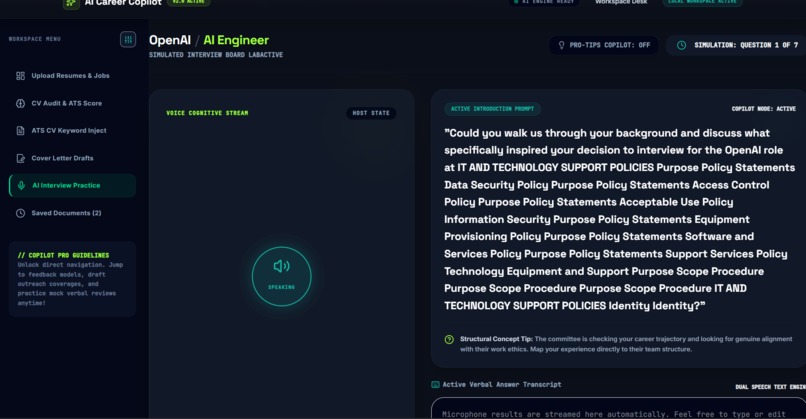Image resolution: width=806 pixels, height=419 pixels.
Task: Click the clock icon in Simulation question badge
Action: coord(681,45)
